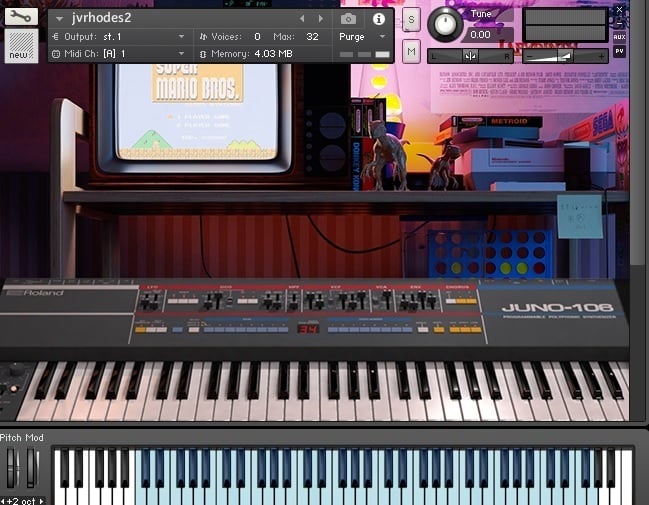
Task: Click the Max voices value 32
Action: click(x=312, y=37)
